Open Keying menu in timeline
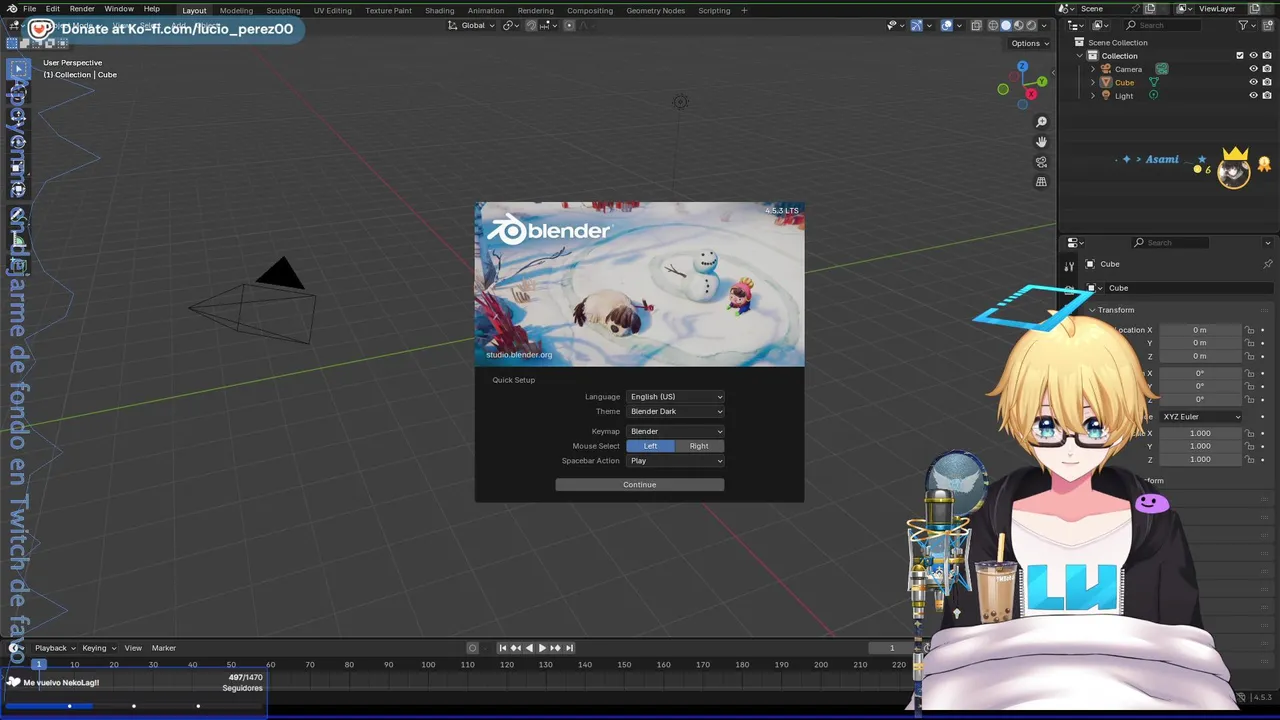 click(98, 648)
